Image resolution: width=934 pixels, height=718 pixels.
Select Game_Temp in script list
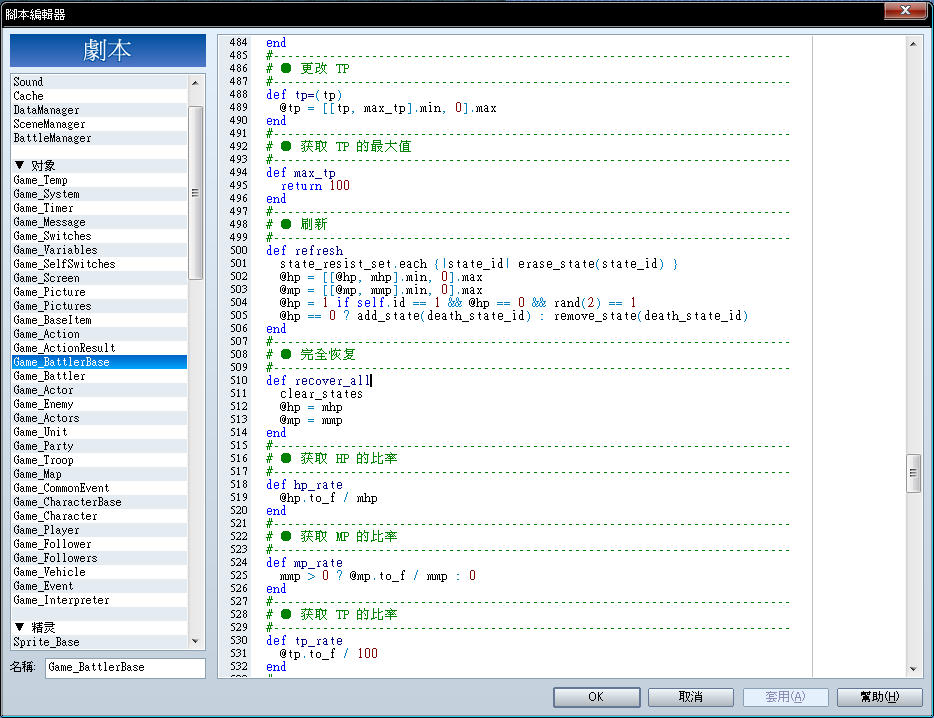click(x=99, y=180)
